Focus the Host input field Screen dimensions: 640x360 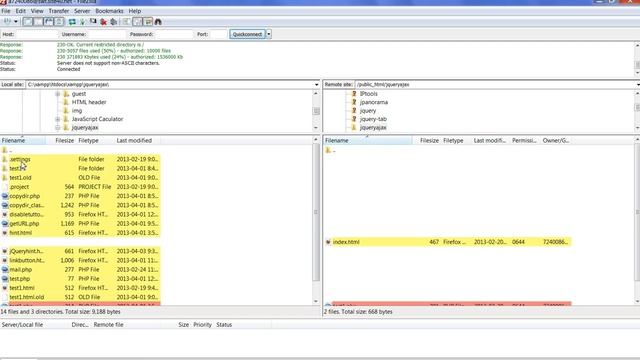37,34
